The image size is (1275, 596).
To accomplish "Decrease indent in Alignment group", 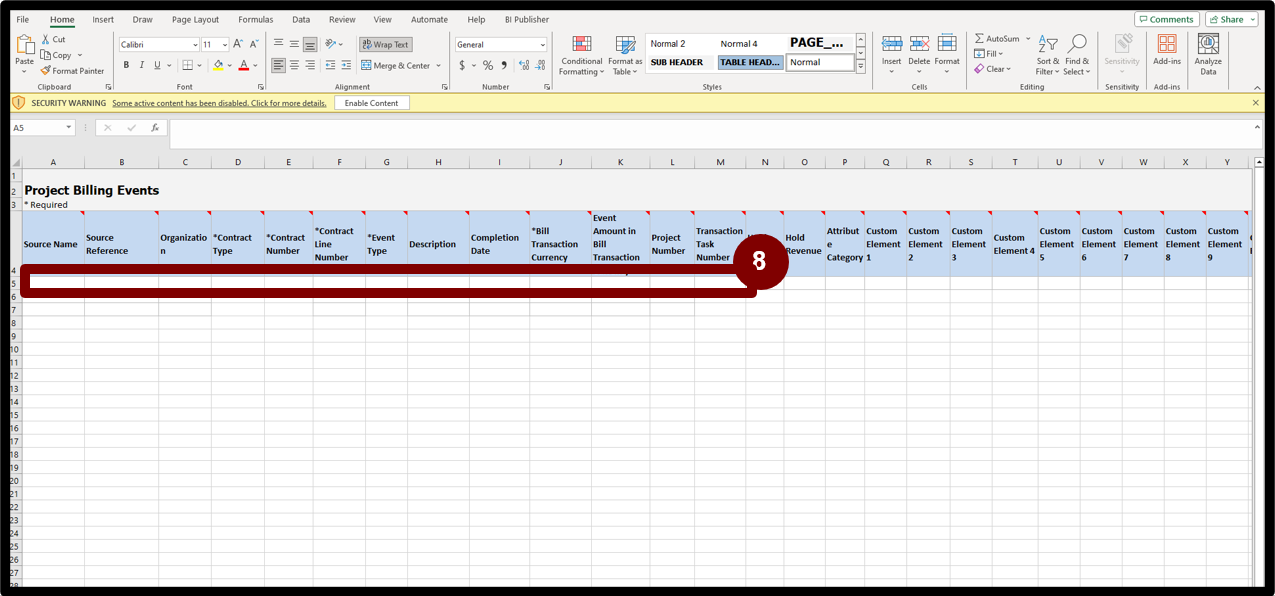I will coord(330,65).
